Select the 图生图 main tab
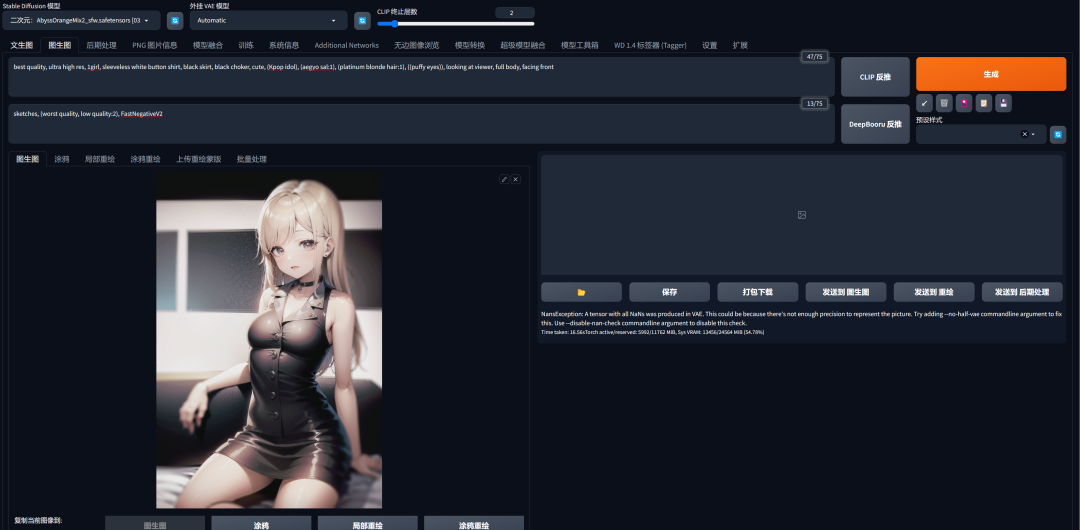This screenshot has height=530, width=1080. click(x=60, y=45)
